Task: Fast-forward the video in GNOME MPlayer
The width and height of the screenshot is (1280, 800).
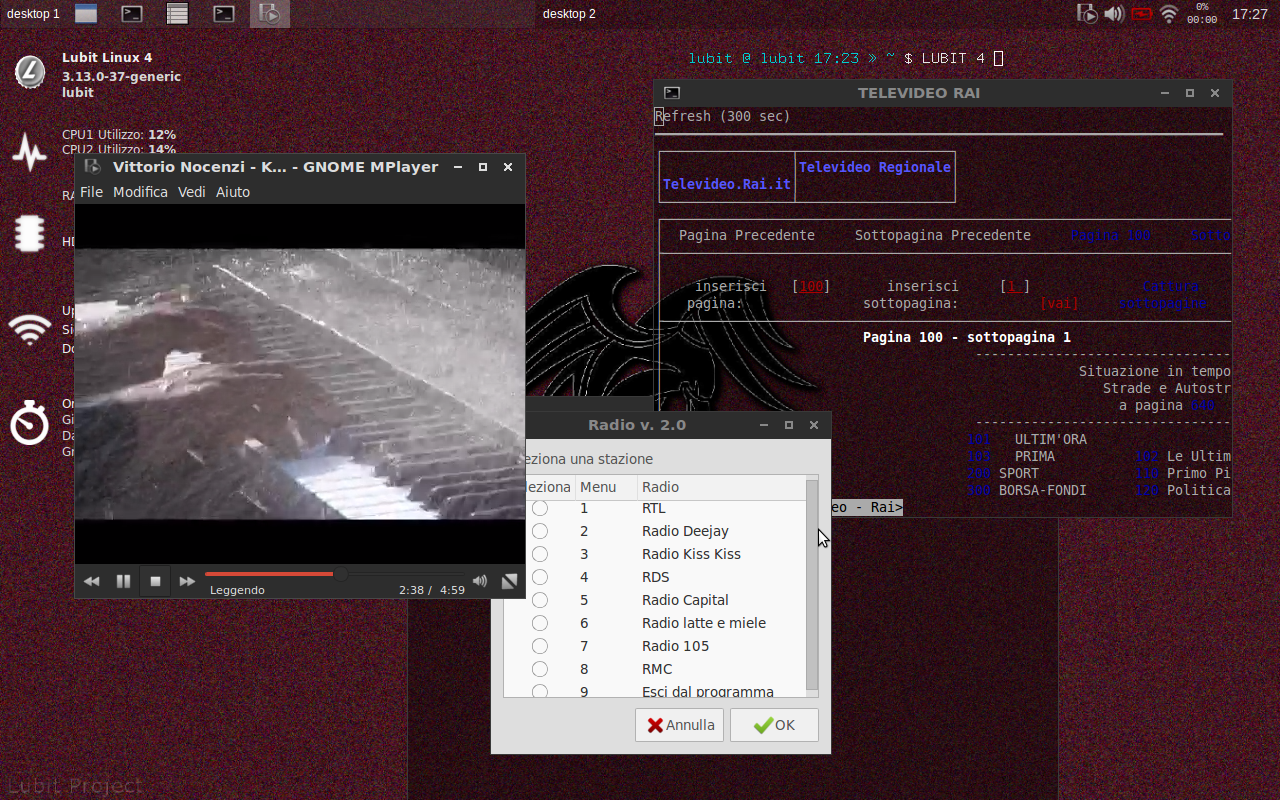Action: point(187,581)
